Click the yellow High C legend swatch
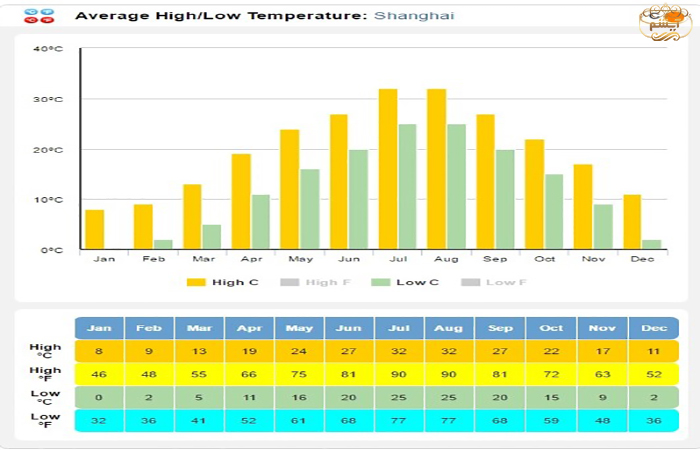 pos(195,282)
